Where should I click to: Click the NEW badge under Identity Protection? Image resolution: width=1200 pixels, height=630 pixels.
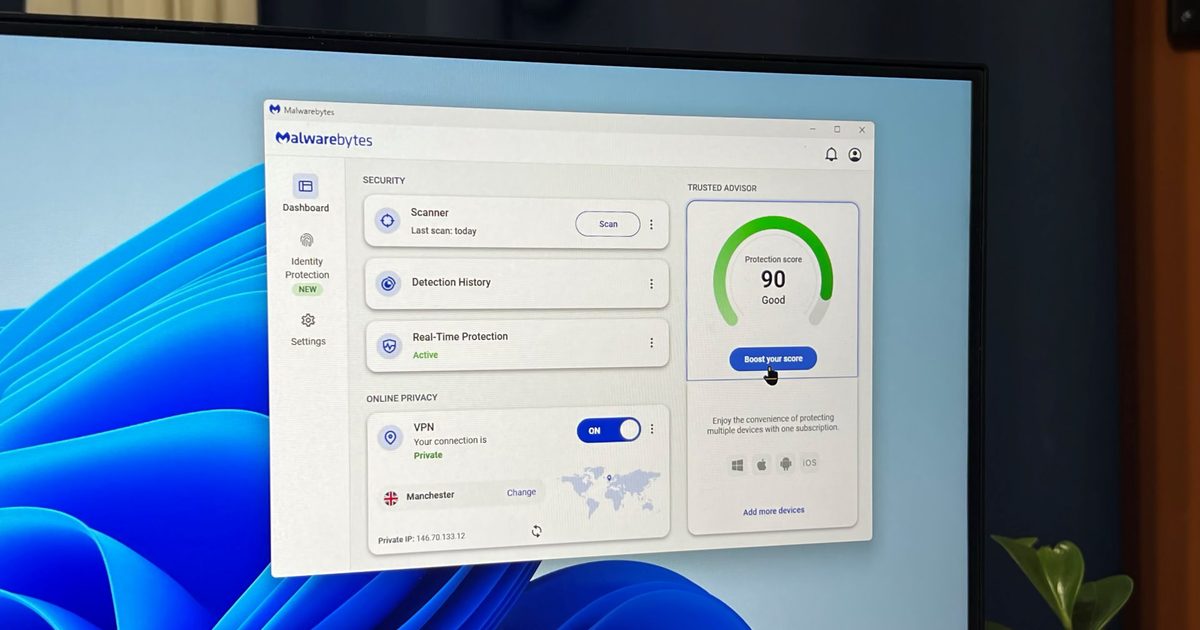[x=307, y=289]
